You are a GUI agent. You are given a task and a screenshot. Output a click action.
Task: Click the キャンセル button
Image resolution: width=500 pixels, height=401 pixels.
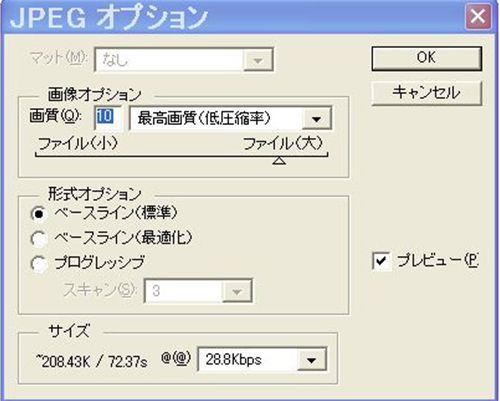427,93
